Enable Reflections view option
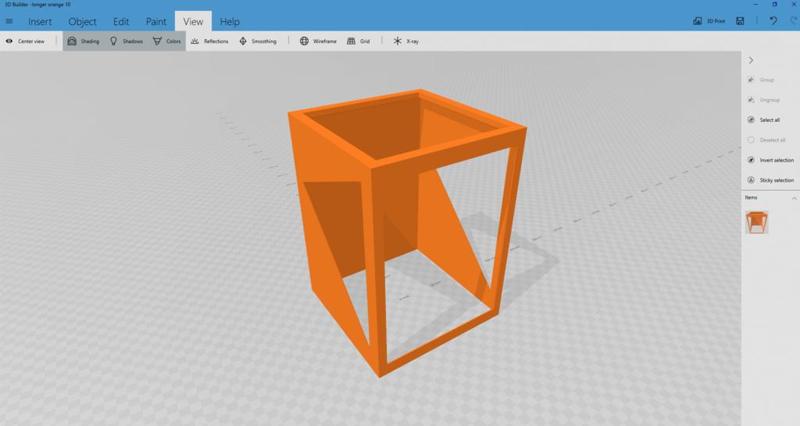Screen dimensions: 800x426 point(210,41)
